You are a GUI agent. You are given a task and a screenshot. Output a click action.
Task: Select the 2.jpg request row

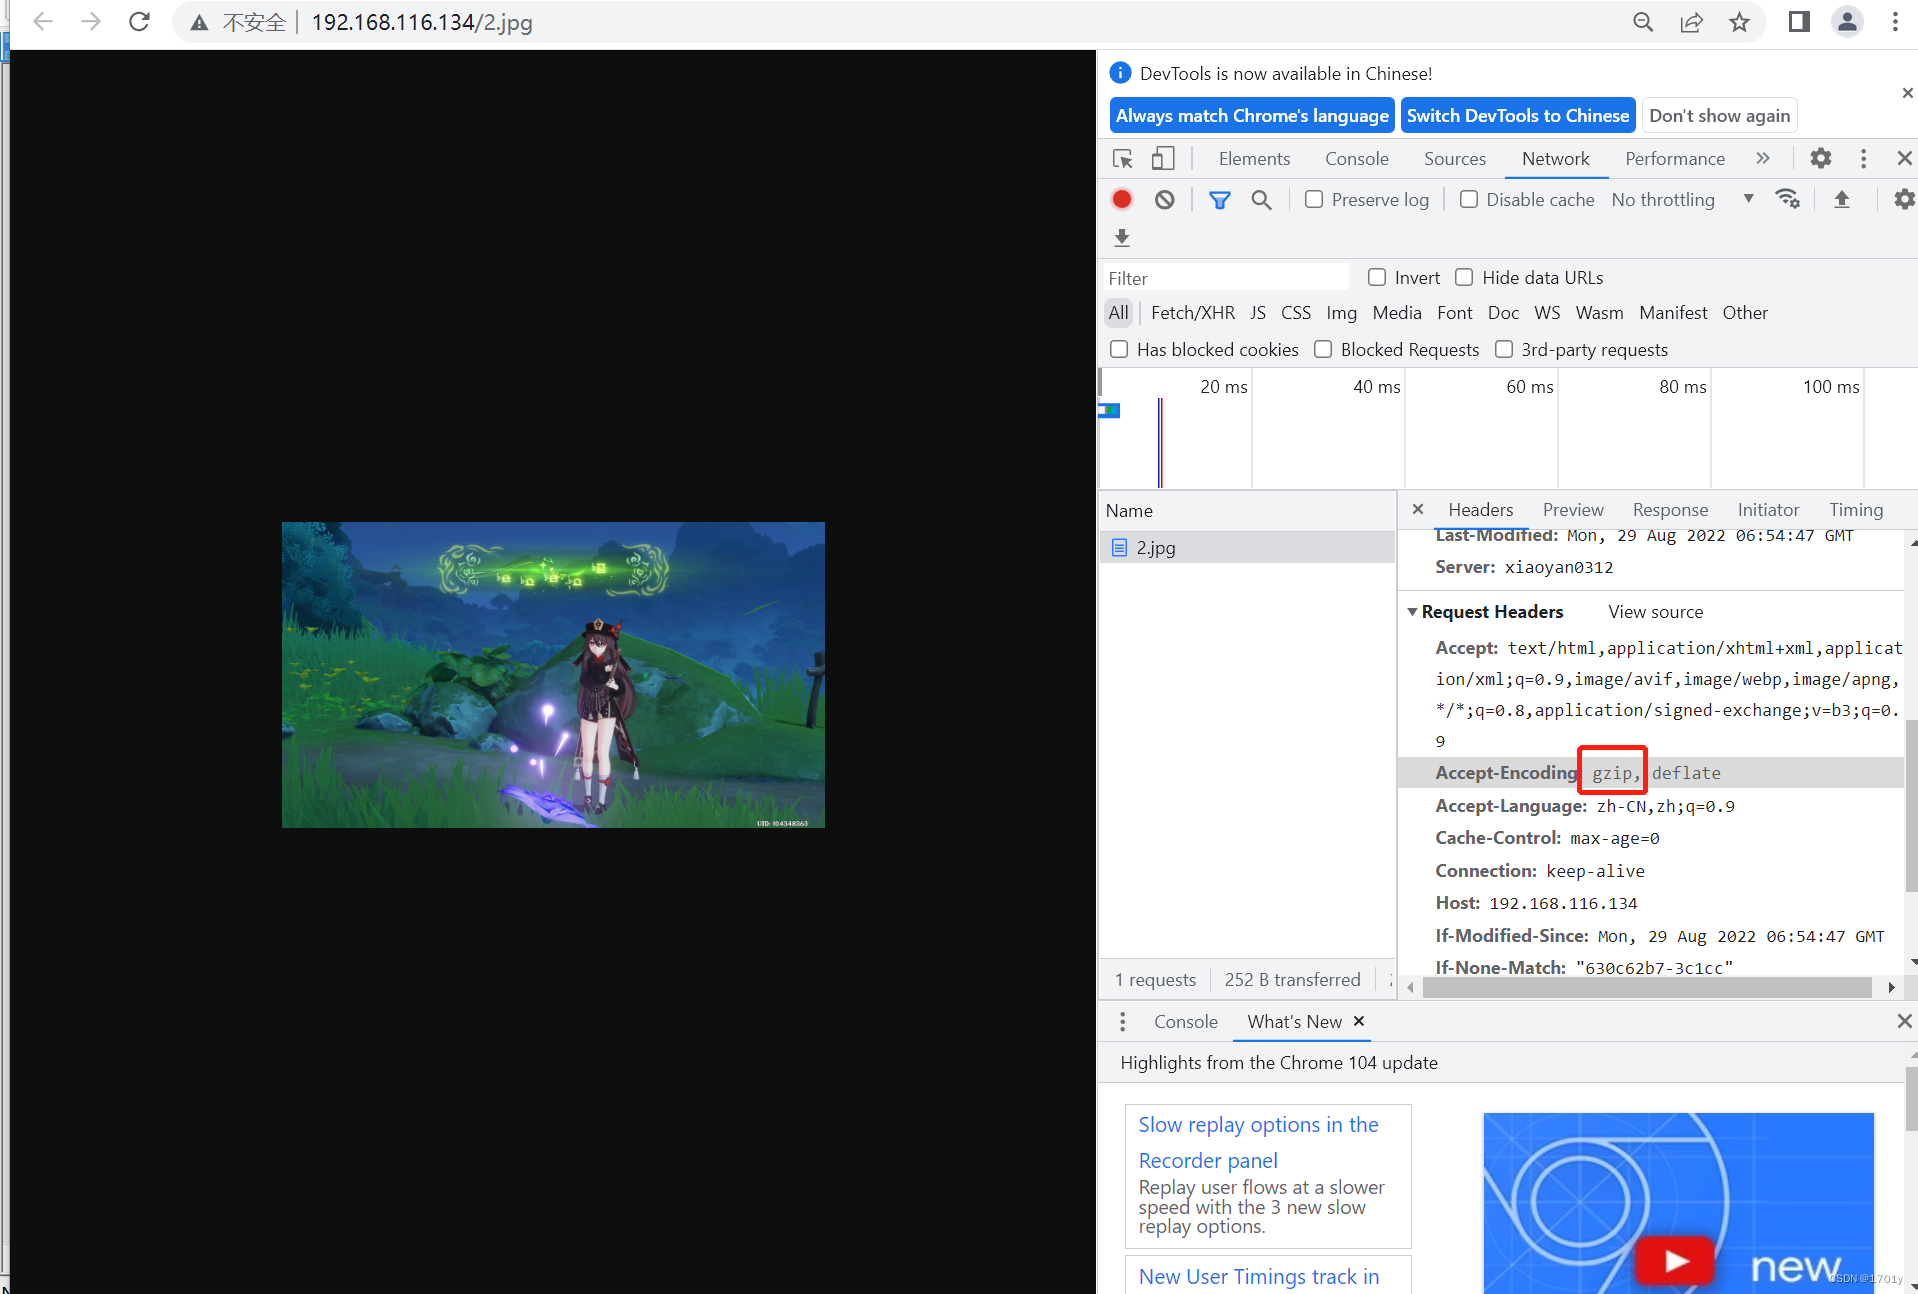[1247, 548]
